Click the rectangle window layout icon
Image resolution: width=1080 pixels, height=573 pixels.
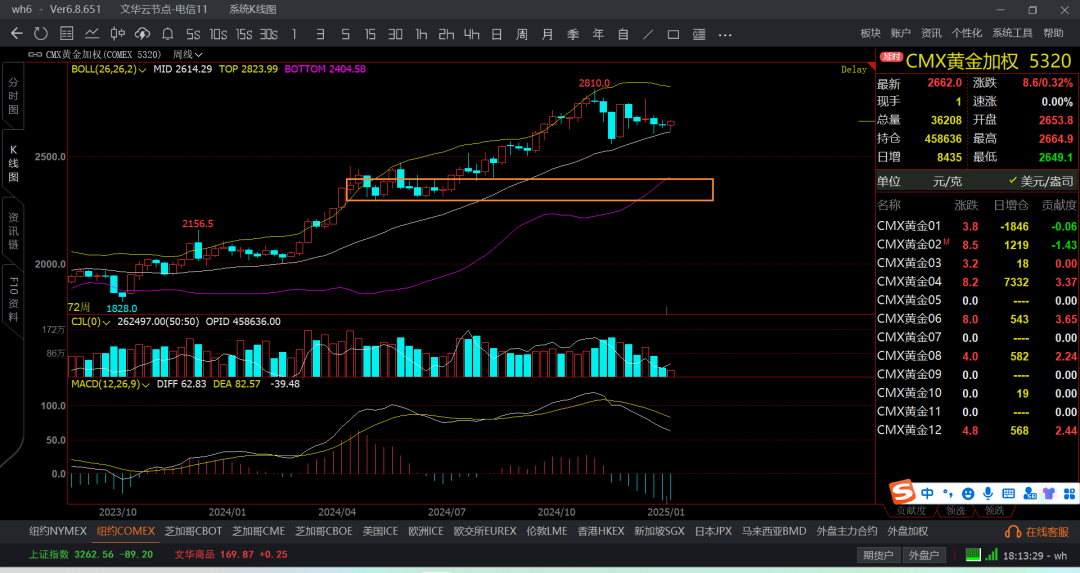coord(674,34)
